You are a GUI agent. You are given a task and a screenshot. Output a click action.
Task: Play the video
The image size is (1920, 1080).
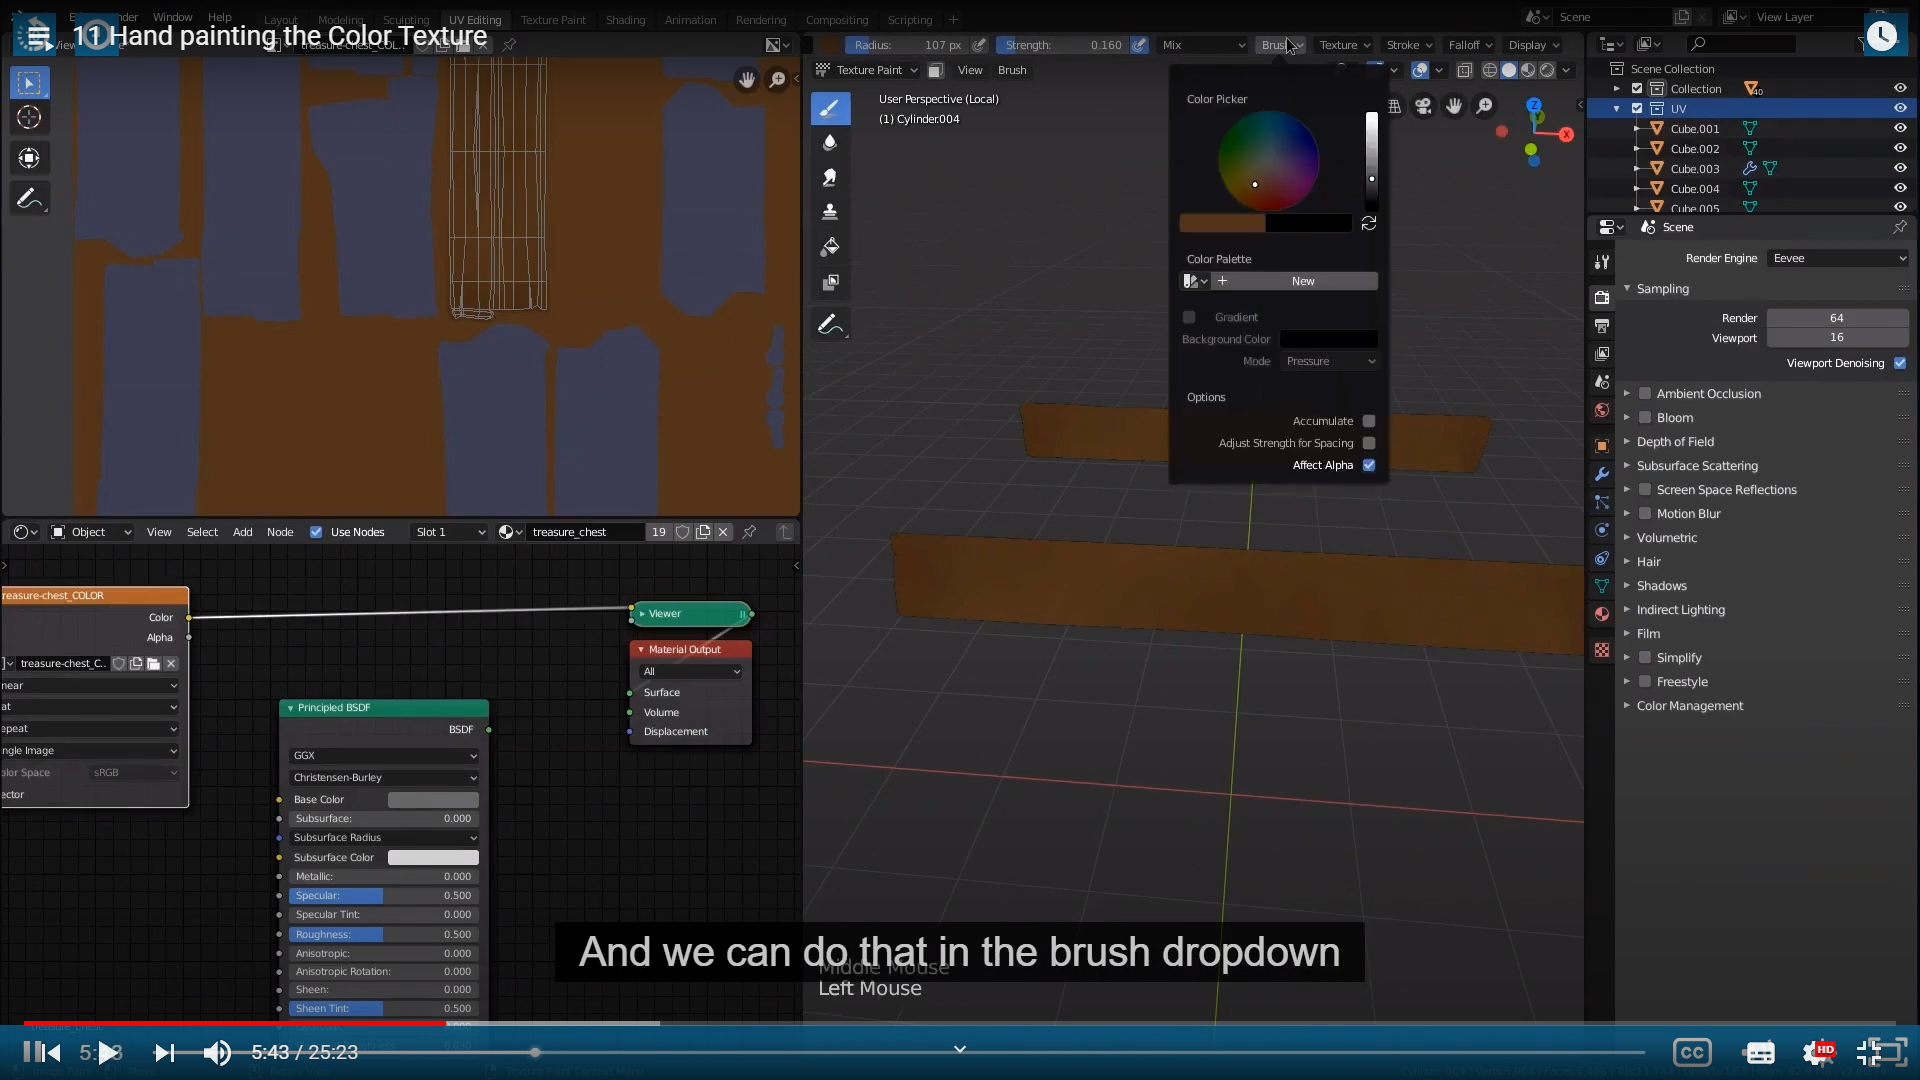[x=108, y=1052]
